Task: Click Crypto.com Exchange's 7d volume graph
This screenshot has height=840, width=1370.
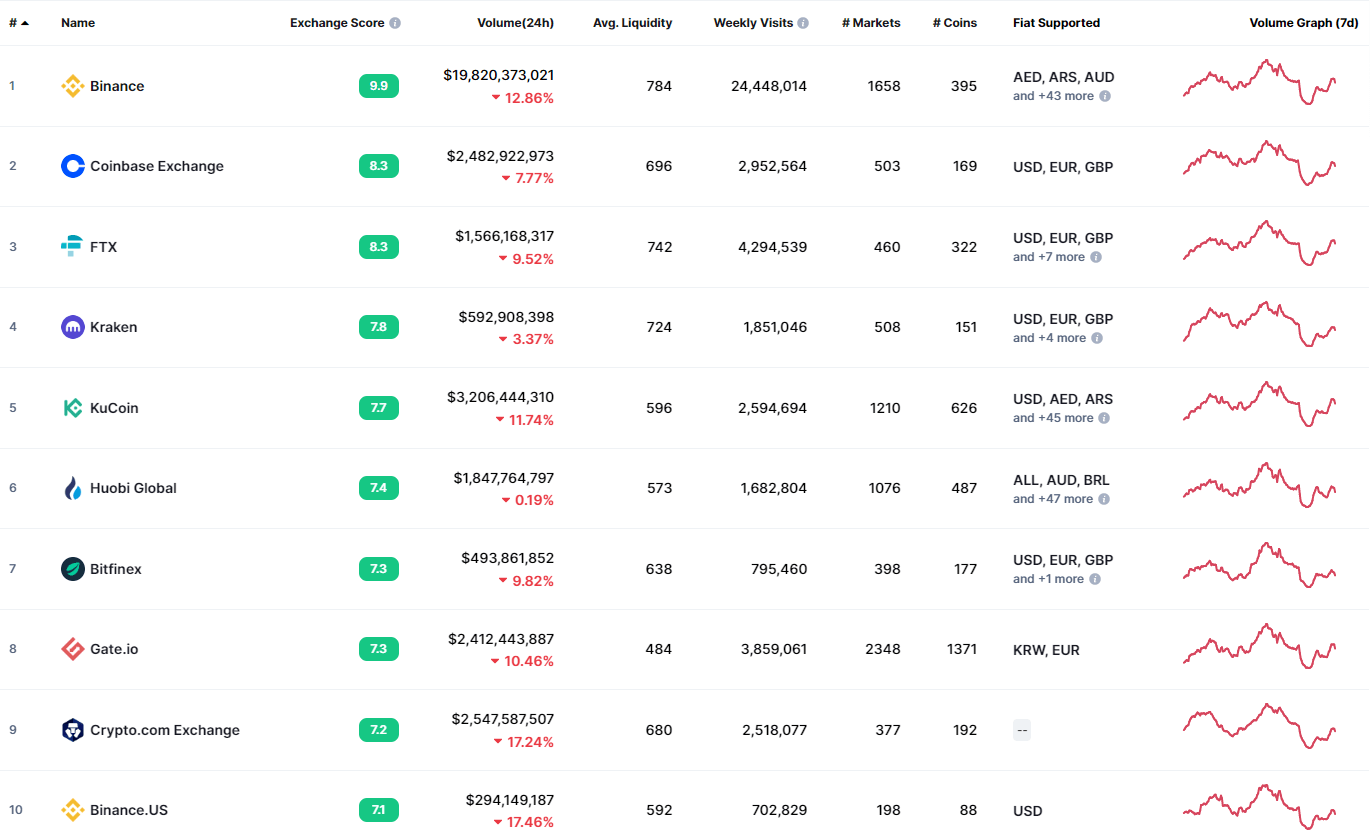Action: [1259, 726]
